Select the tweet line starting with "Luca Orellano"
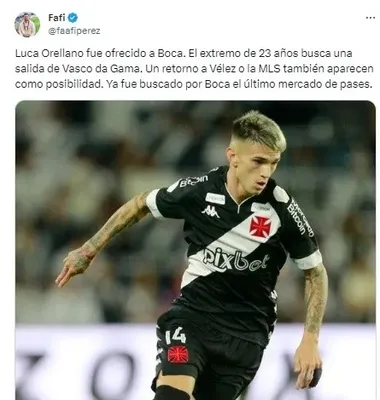 pyautogui.click(x=184, y=53)
